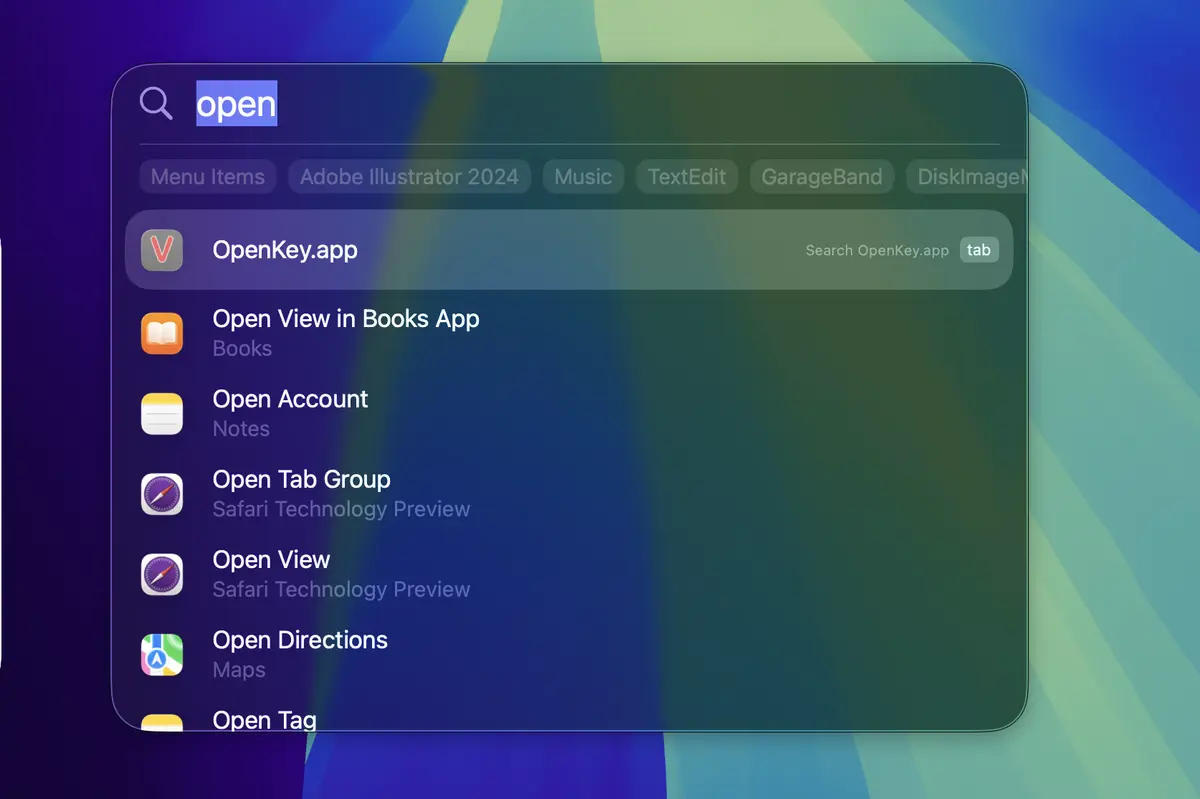Screen dimensions: 1200x799
Task: Click the Notes app icon
Action: click(x=163, y=413)
